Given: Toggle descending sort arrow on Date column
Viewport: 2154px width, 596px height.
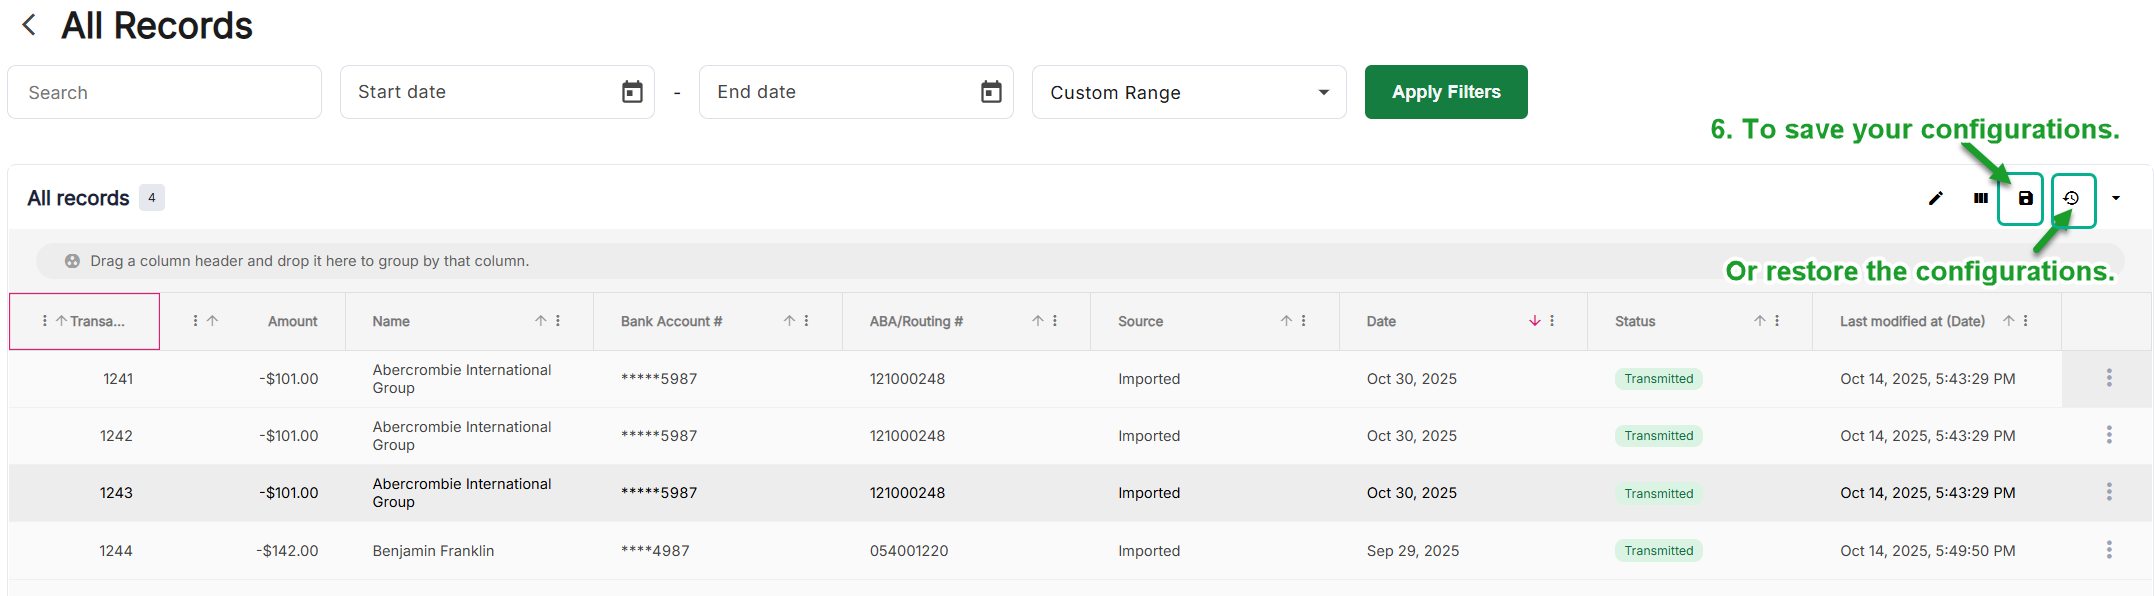Looking at the screenshot, I should [1534, 321].
